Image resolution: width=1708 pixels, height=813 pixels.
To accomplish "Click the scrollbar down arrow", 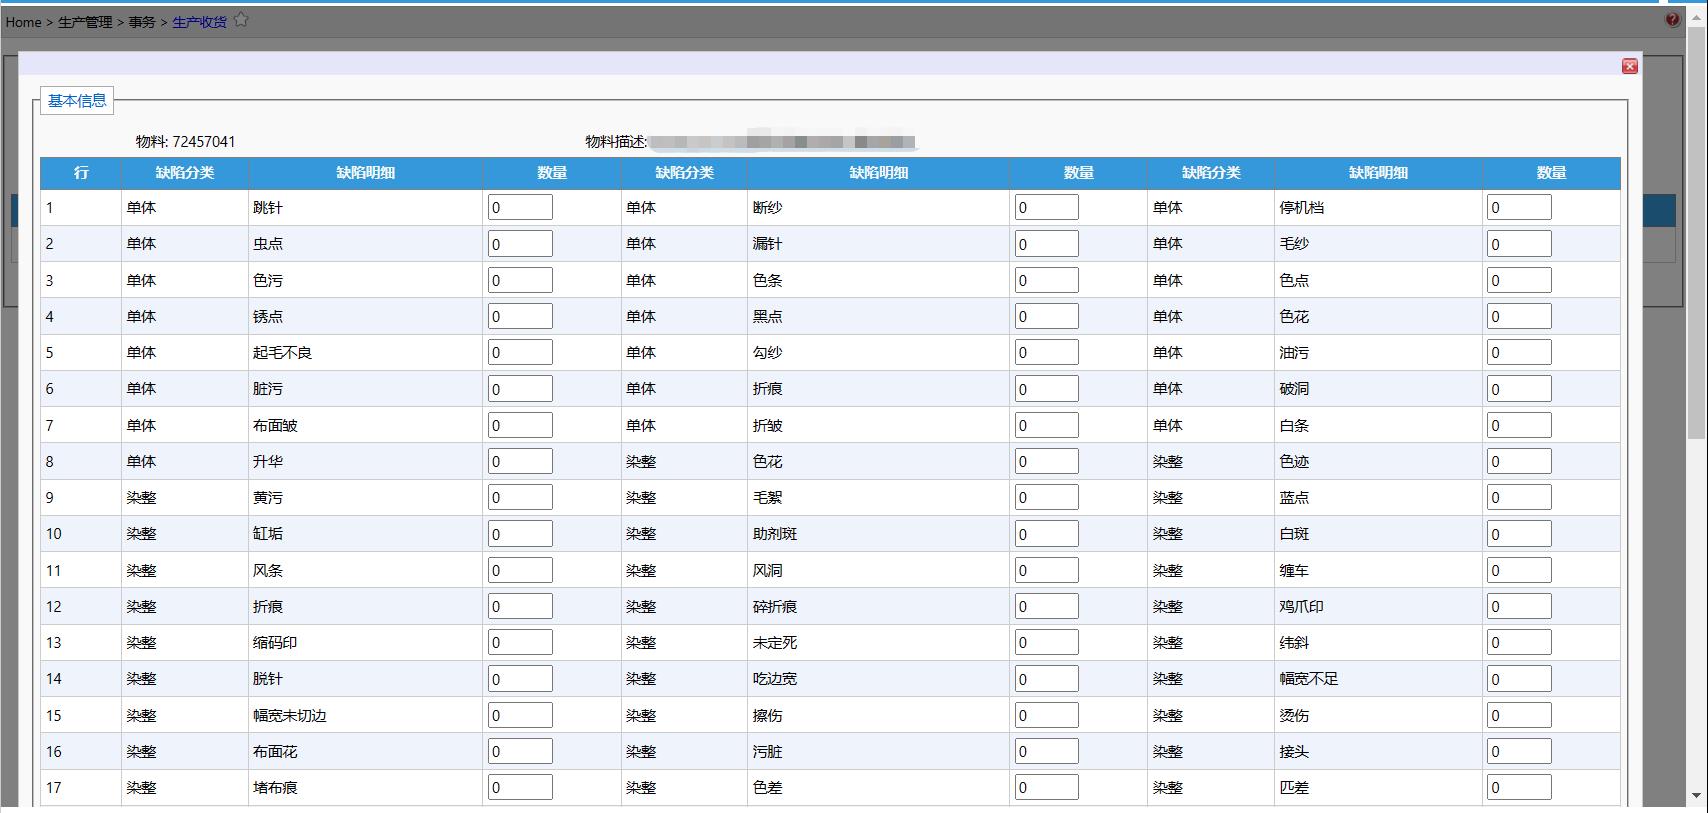I will (x=1696, y=796).
